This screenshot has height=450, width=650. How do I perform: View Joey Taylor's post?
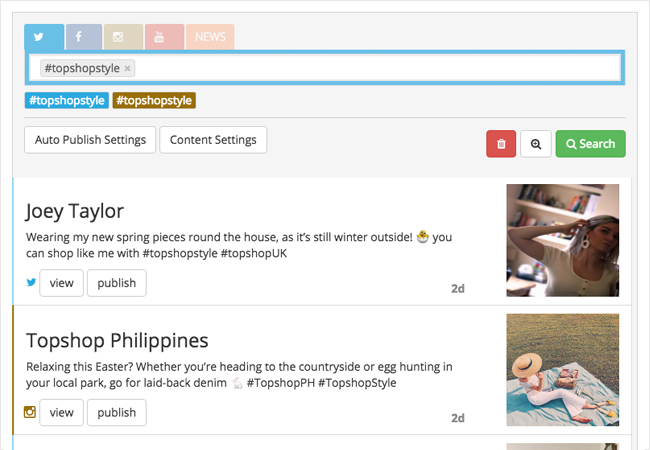[62, 283]
